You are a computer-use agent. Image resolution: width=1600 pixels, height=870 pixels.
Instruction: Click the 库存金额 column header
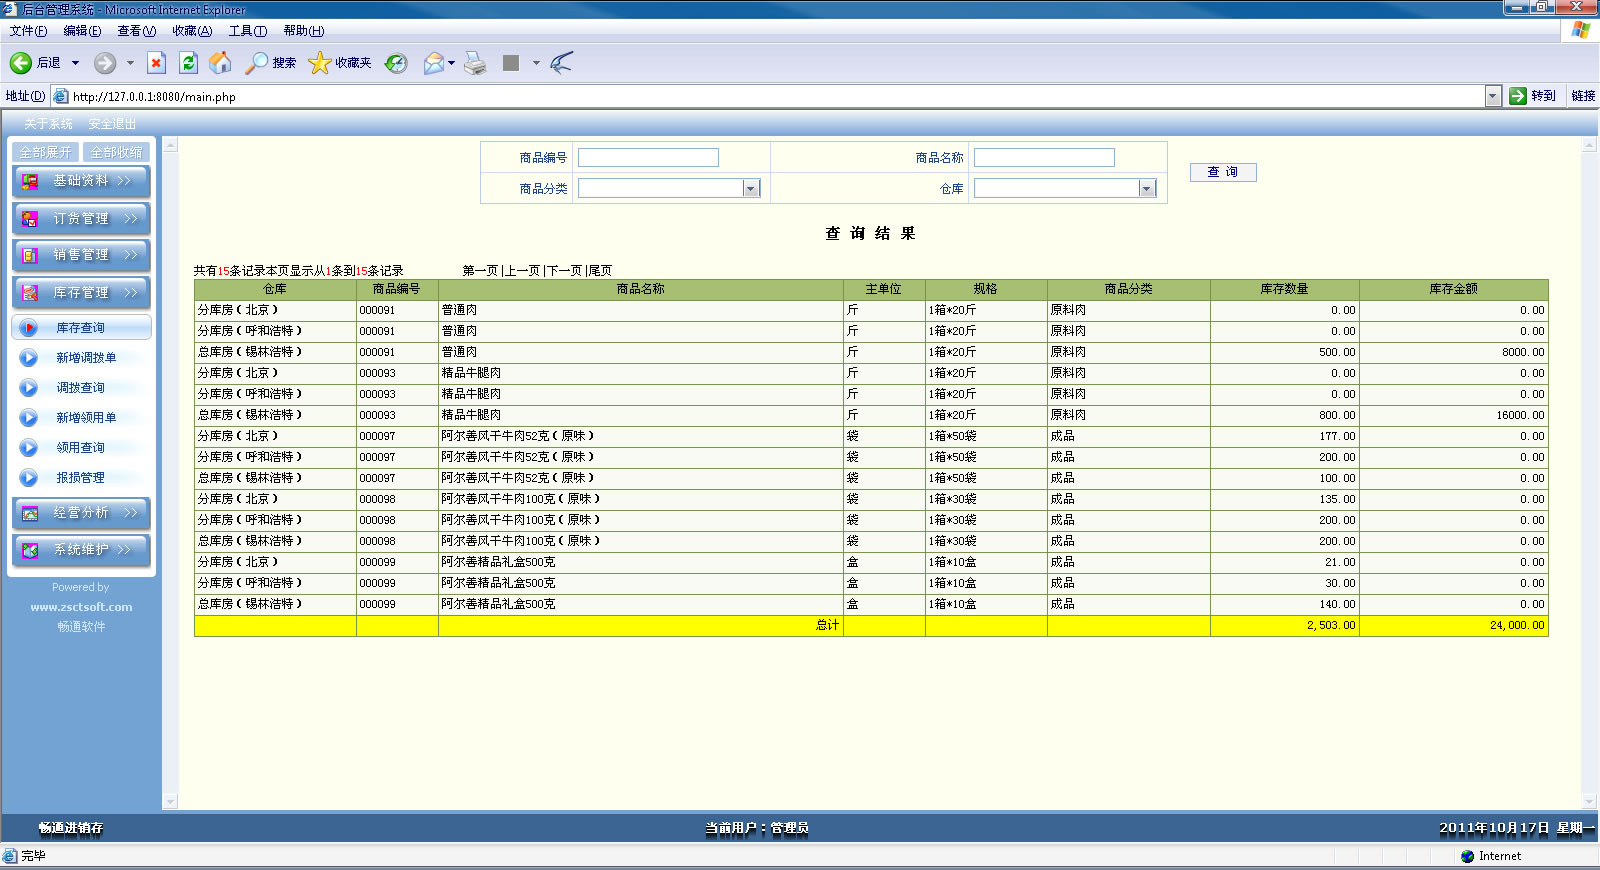(x=1453, y=289)
